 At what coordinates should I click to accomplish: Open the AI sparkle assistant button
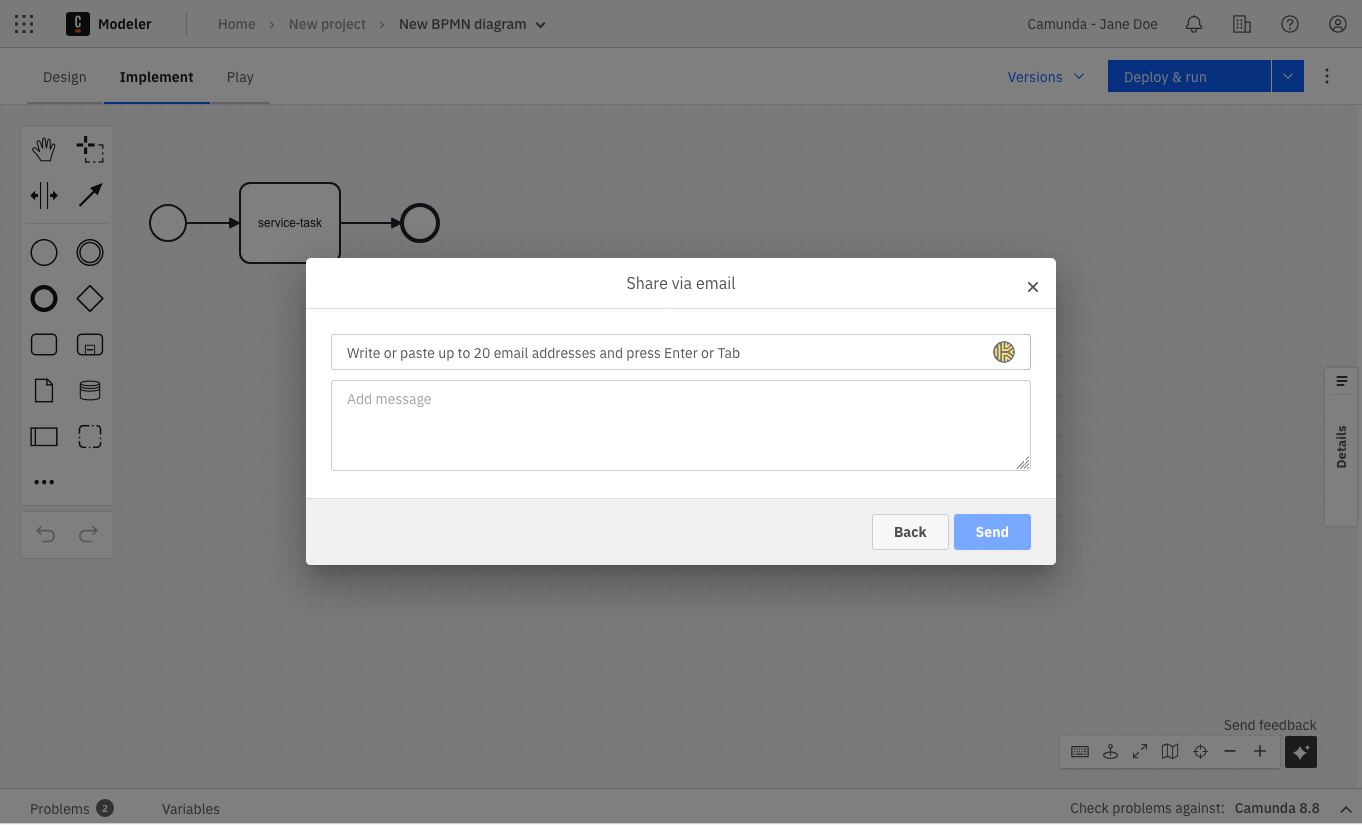(x=1300, y=752)
